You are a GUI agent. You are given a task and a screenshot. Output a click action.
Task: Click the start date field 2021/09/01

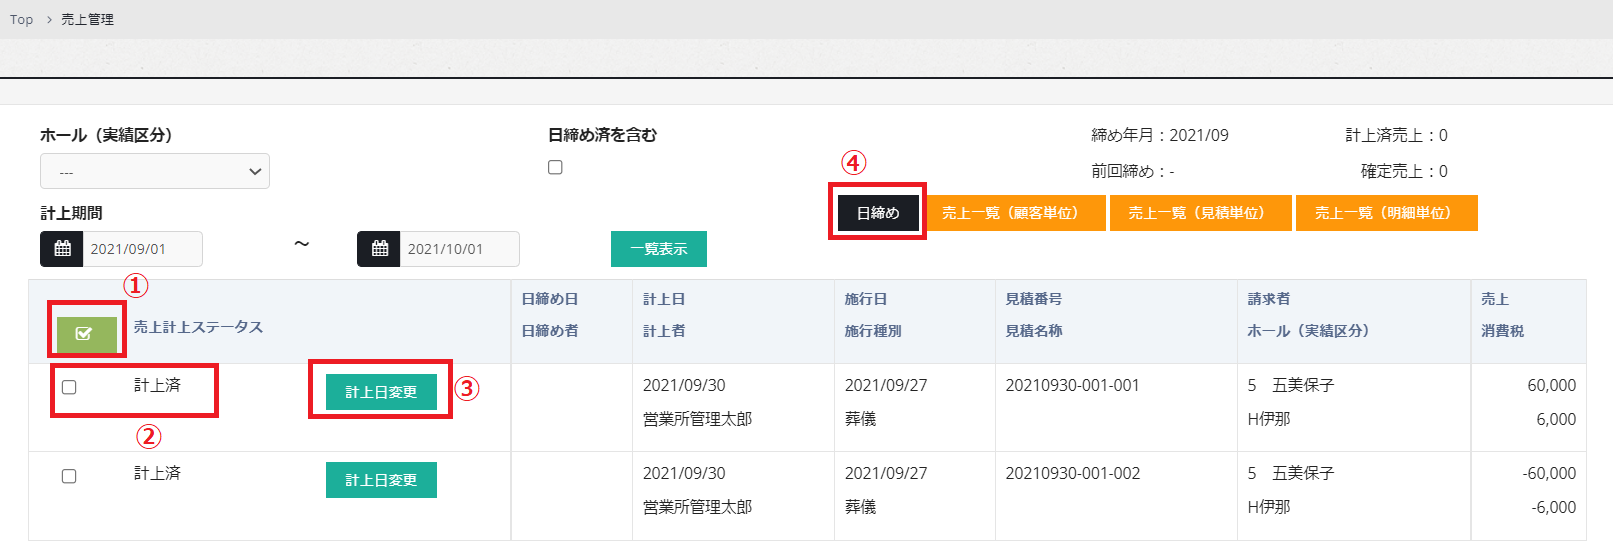point(143,249)
